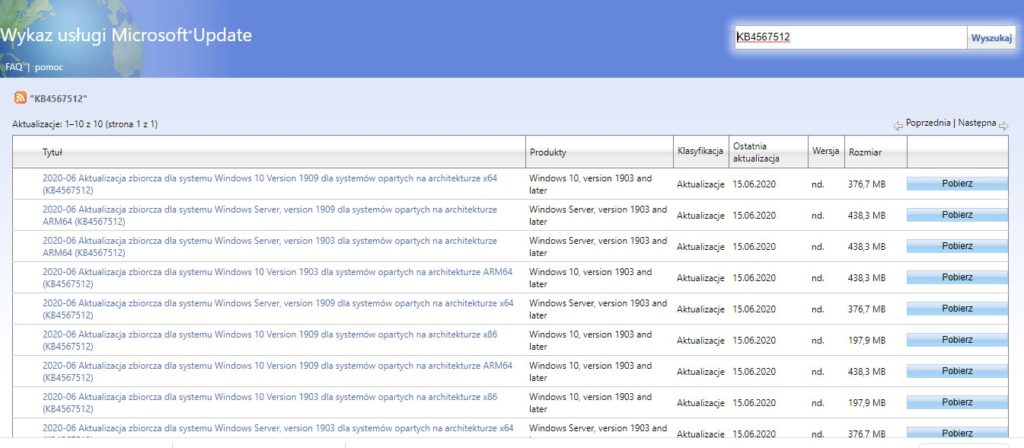
Task: Pobierz the Windows 10 1909 x86 update
Action: coord(957,340)
